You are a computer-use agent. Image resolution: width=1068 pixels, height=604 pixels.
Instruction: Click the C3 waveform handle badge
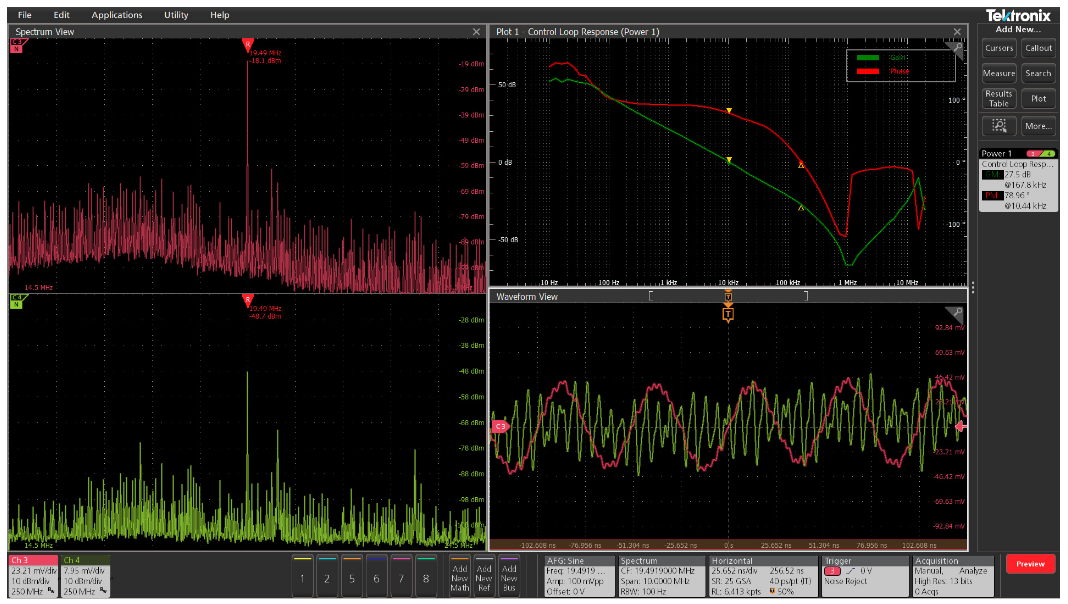(500, 427)
